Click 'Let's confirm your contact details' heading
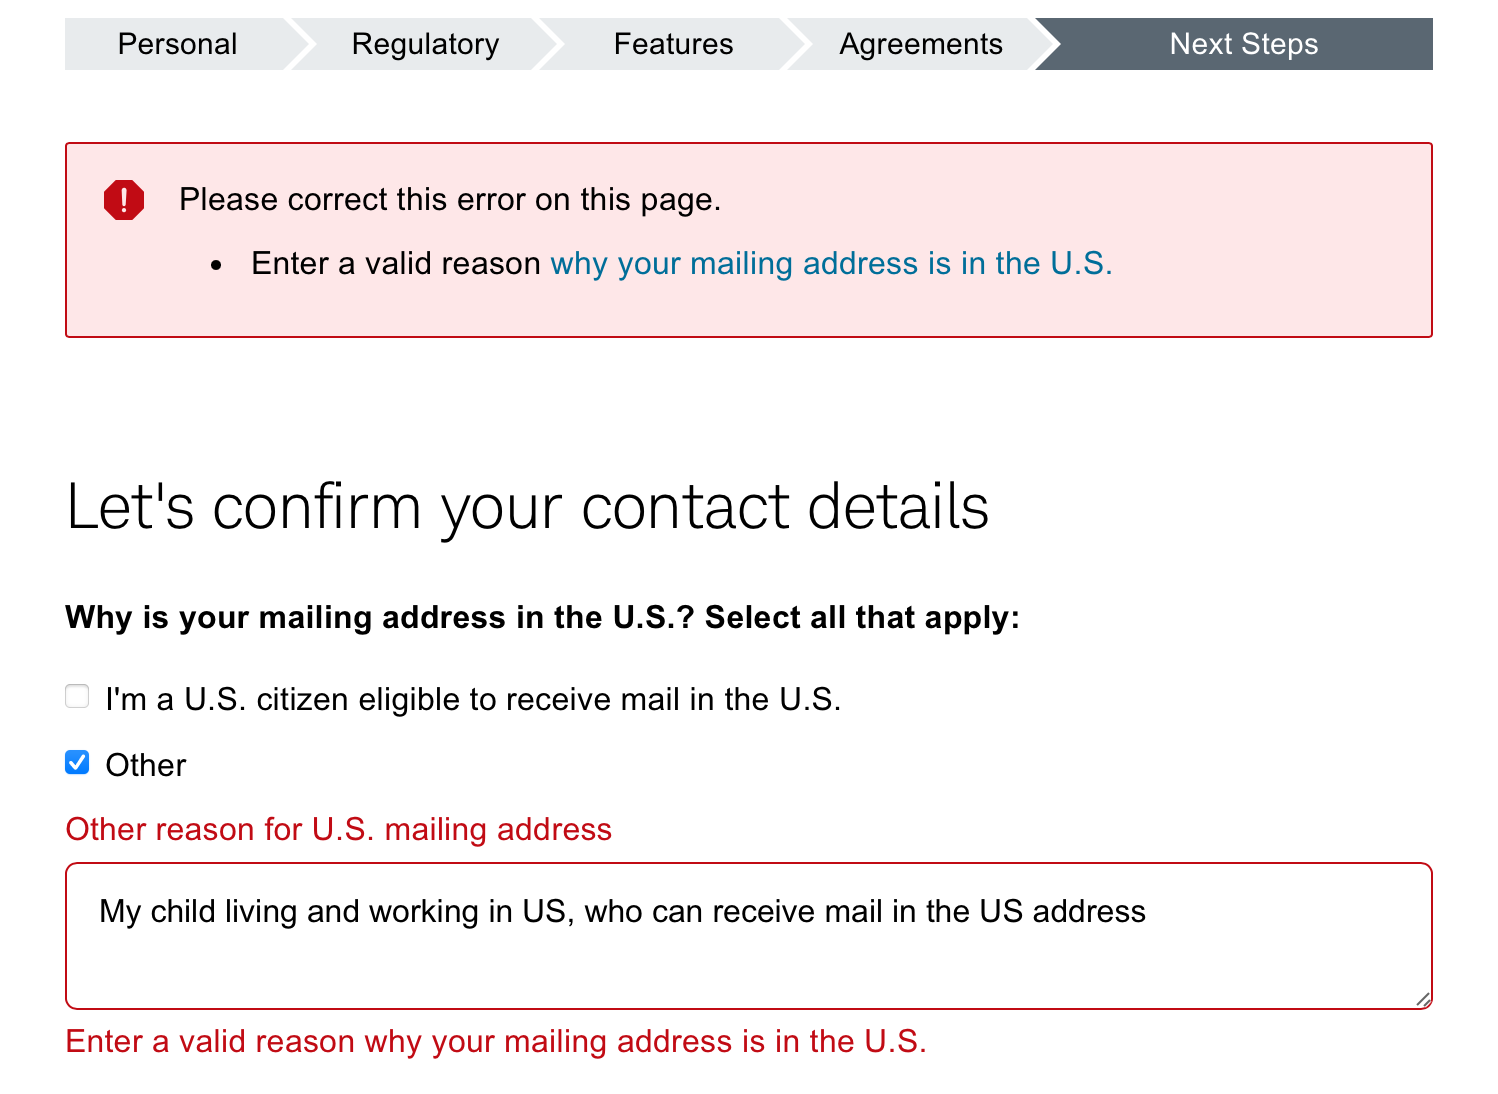1498x1094 pixels. tap(527, 506)
